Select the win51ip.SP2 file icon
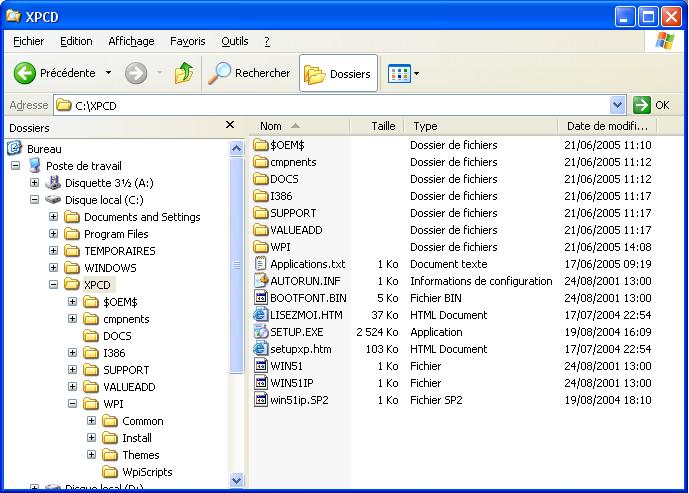 (261, 400)
